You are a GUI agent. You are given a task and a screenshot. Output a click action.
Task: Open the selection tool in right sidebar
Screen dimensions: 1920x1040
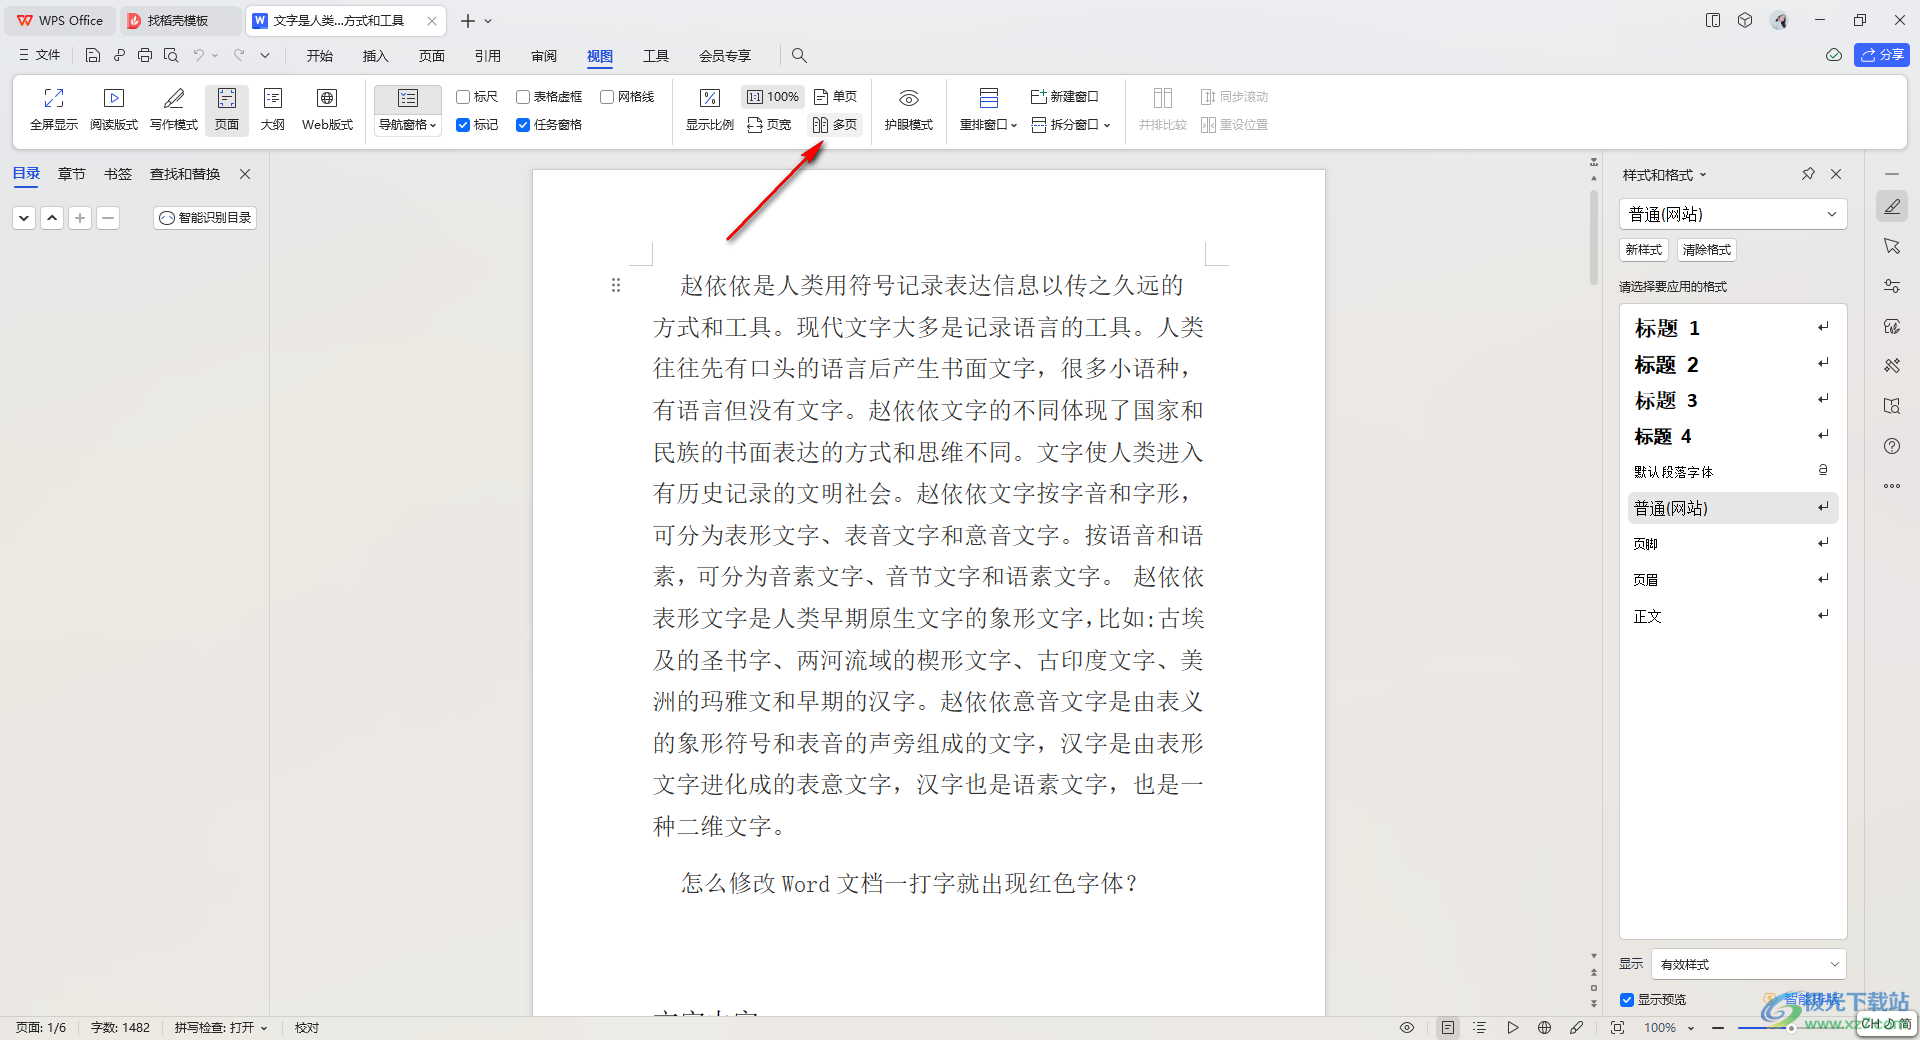[1892, 246]
